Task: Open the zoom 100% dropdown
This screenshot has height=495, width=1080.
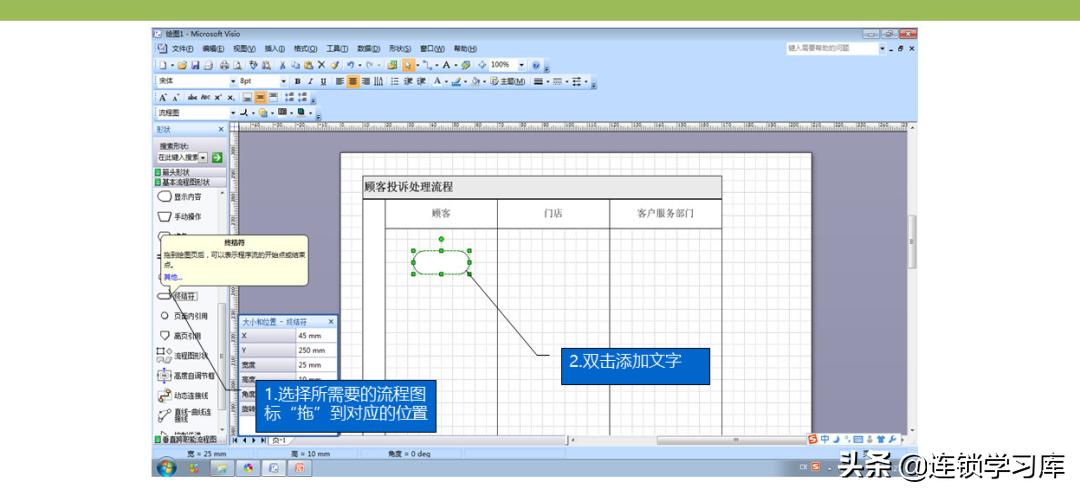Action: [x=521, y=65]
